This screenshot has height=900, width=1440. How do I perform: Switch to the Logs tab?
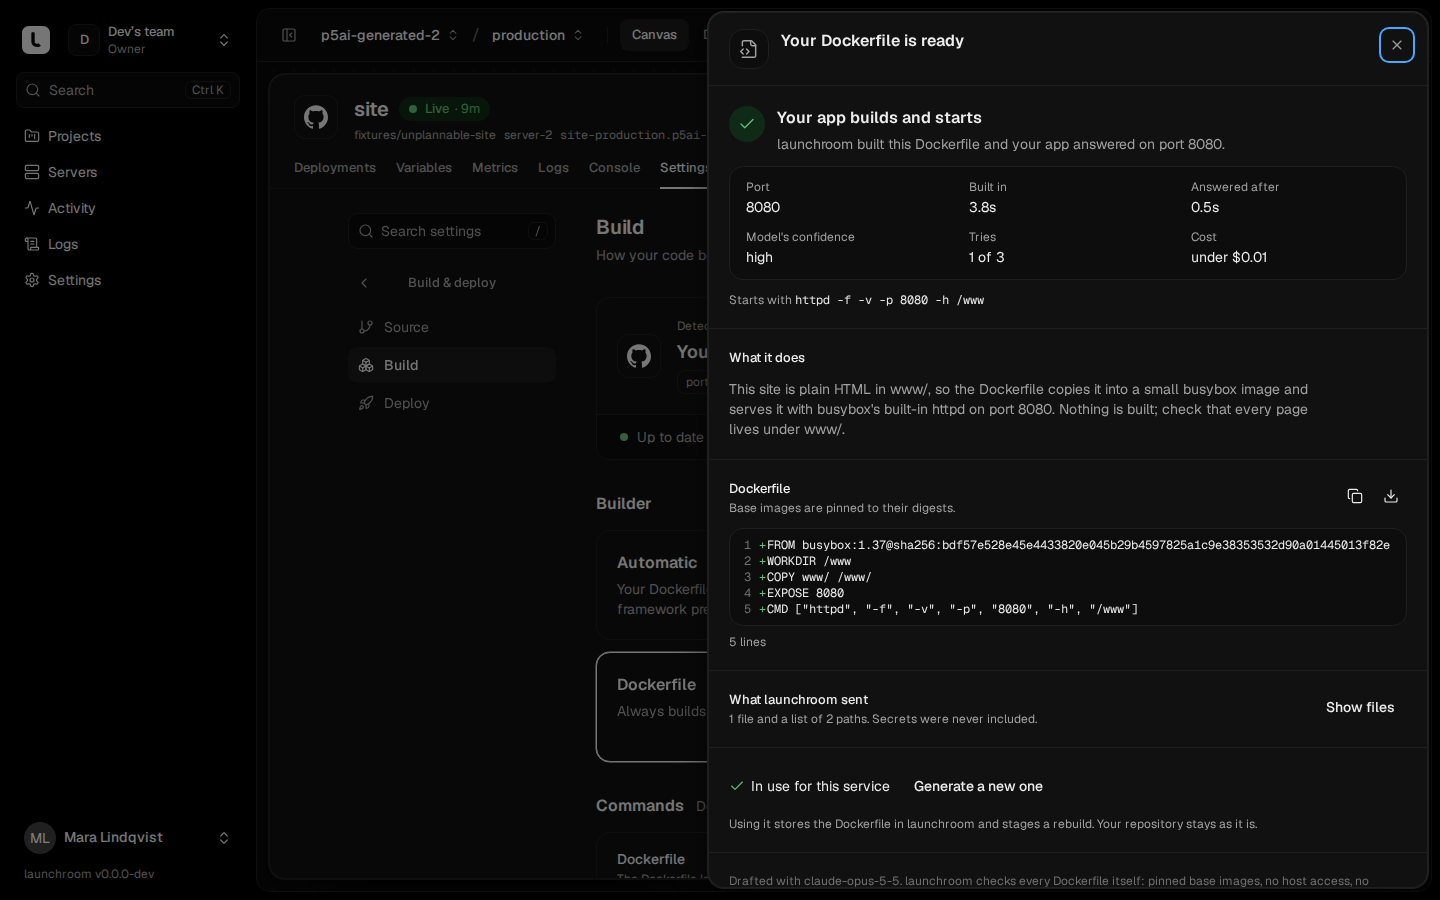[553, 168]
